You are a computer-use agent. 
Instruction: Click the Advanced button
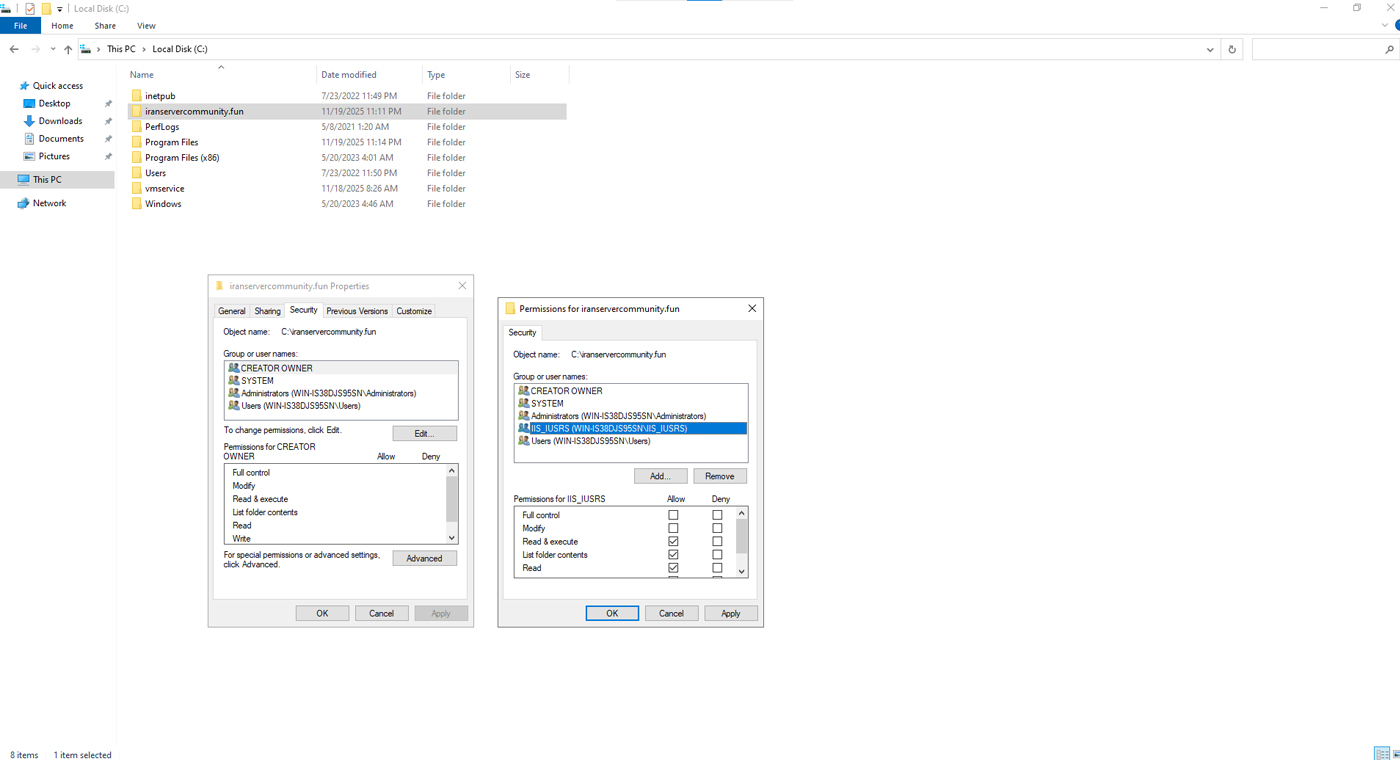(x=424, y=558)
